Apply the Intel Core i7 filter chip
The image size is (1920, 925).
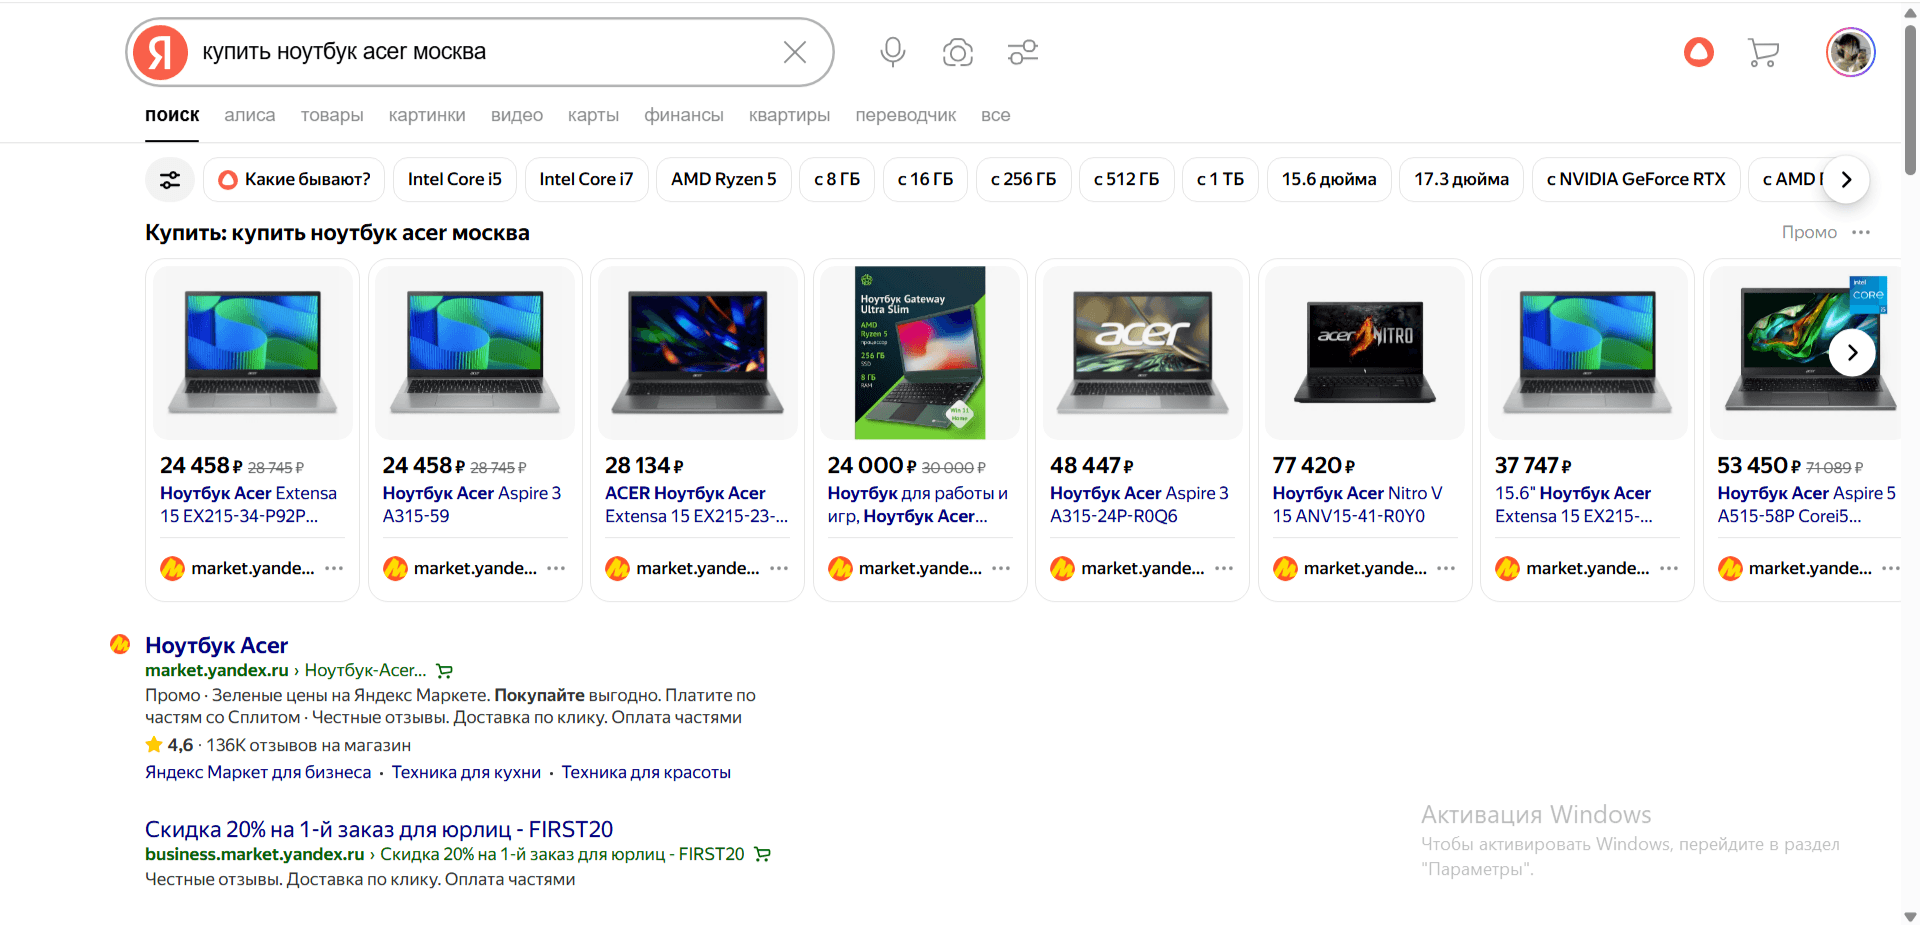pos(586,180)
